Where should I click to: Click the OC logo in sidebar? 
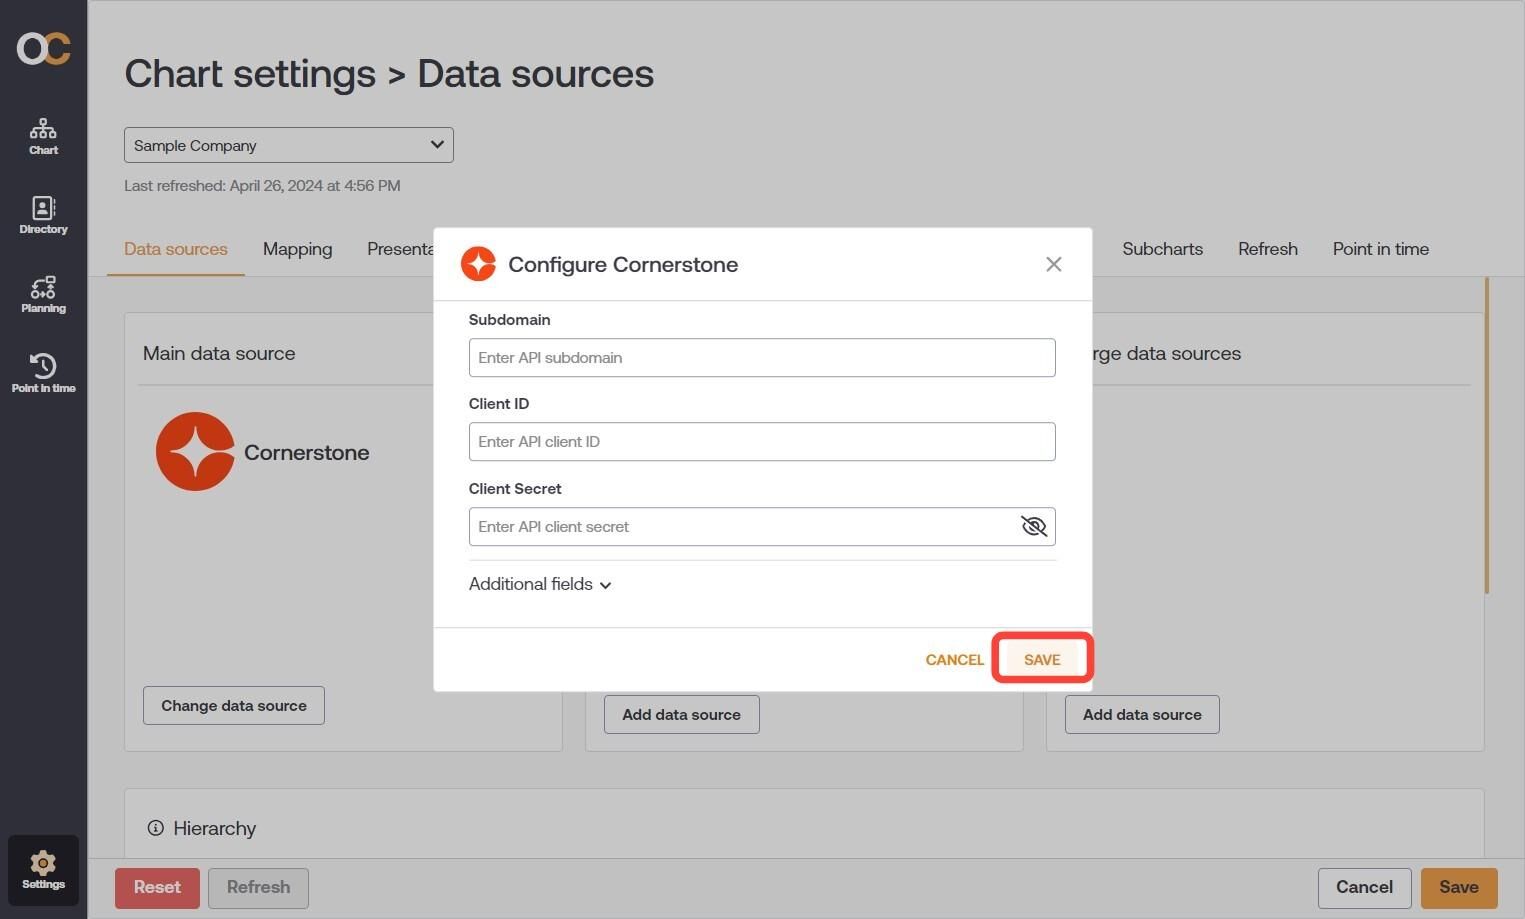click(43, 48)
